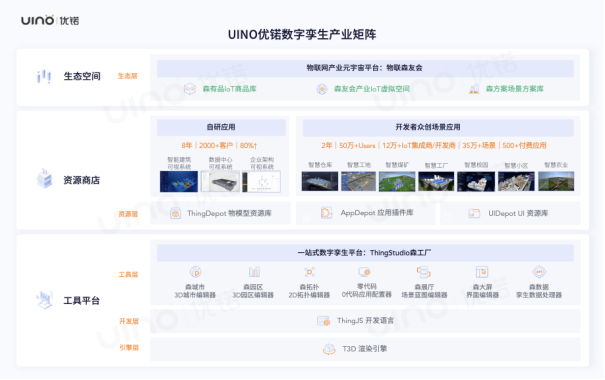This screenshot has width=605, height=380.
Task: Click the AppDepot 应用插件库 icon
Action: [326, 213]
